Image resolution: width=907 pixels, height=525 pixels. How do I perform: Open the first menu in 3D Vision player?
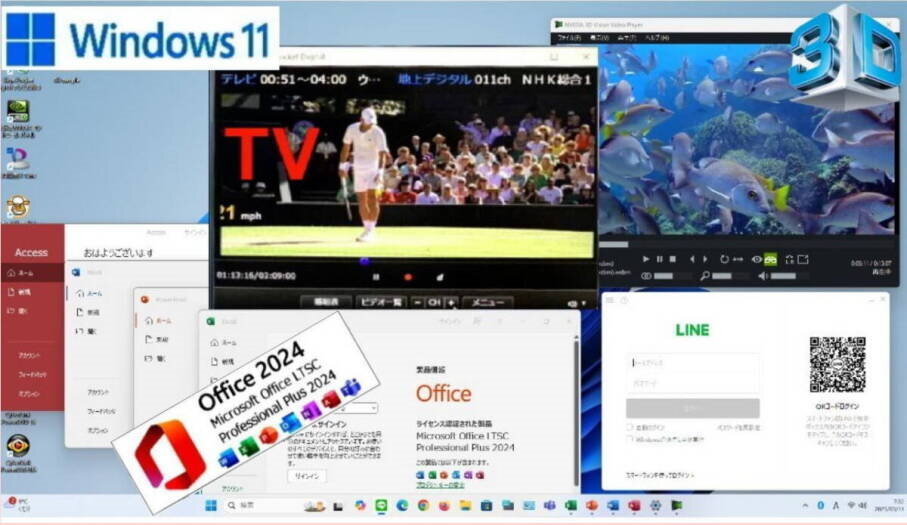point(569,38)
